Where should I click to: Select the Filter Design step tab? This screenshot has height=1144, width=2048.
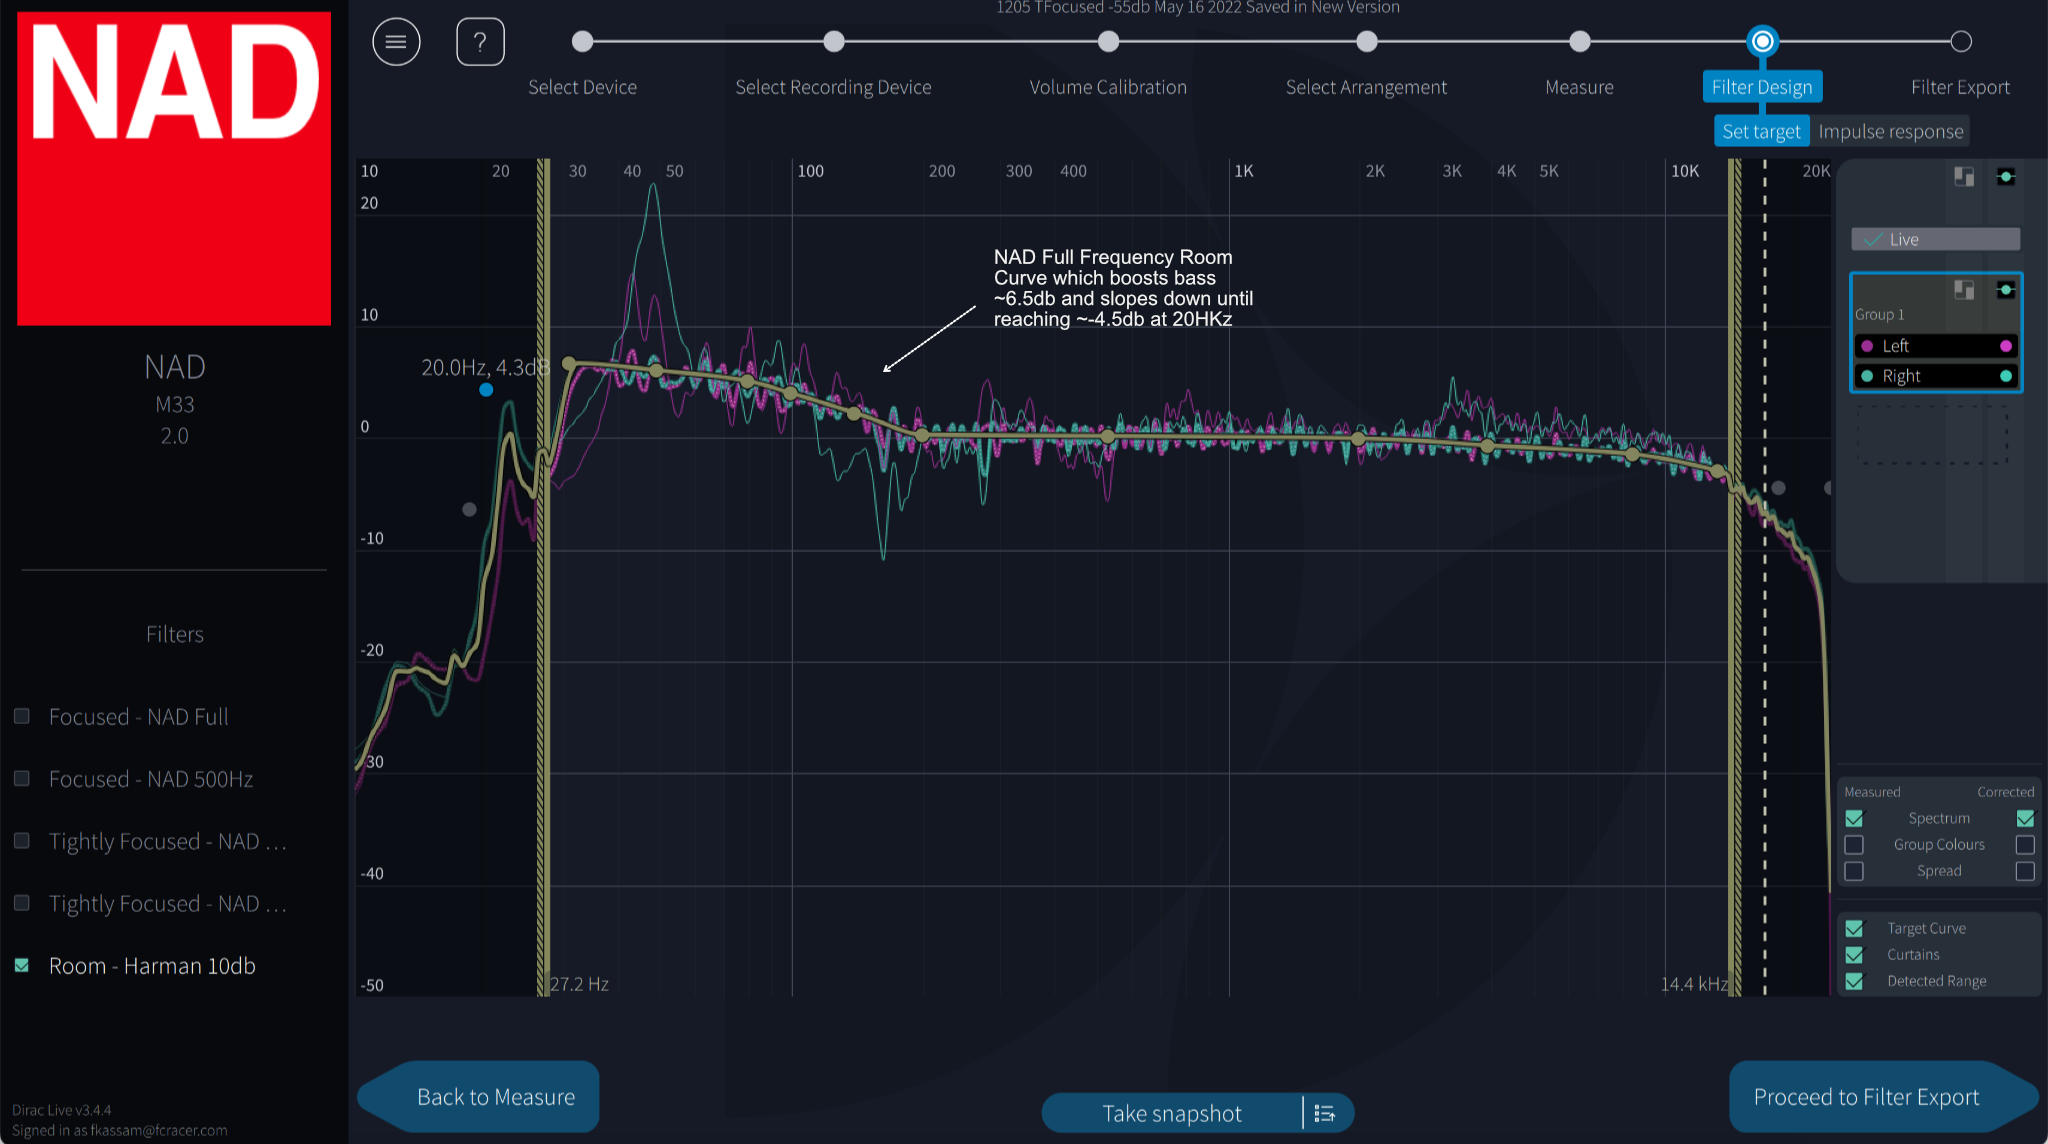(1762, 86)
